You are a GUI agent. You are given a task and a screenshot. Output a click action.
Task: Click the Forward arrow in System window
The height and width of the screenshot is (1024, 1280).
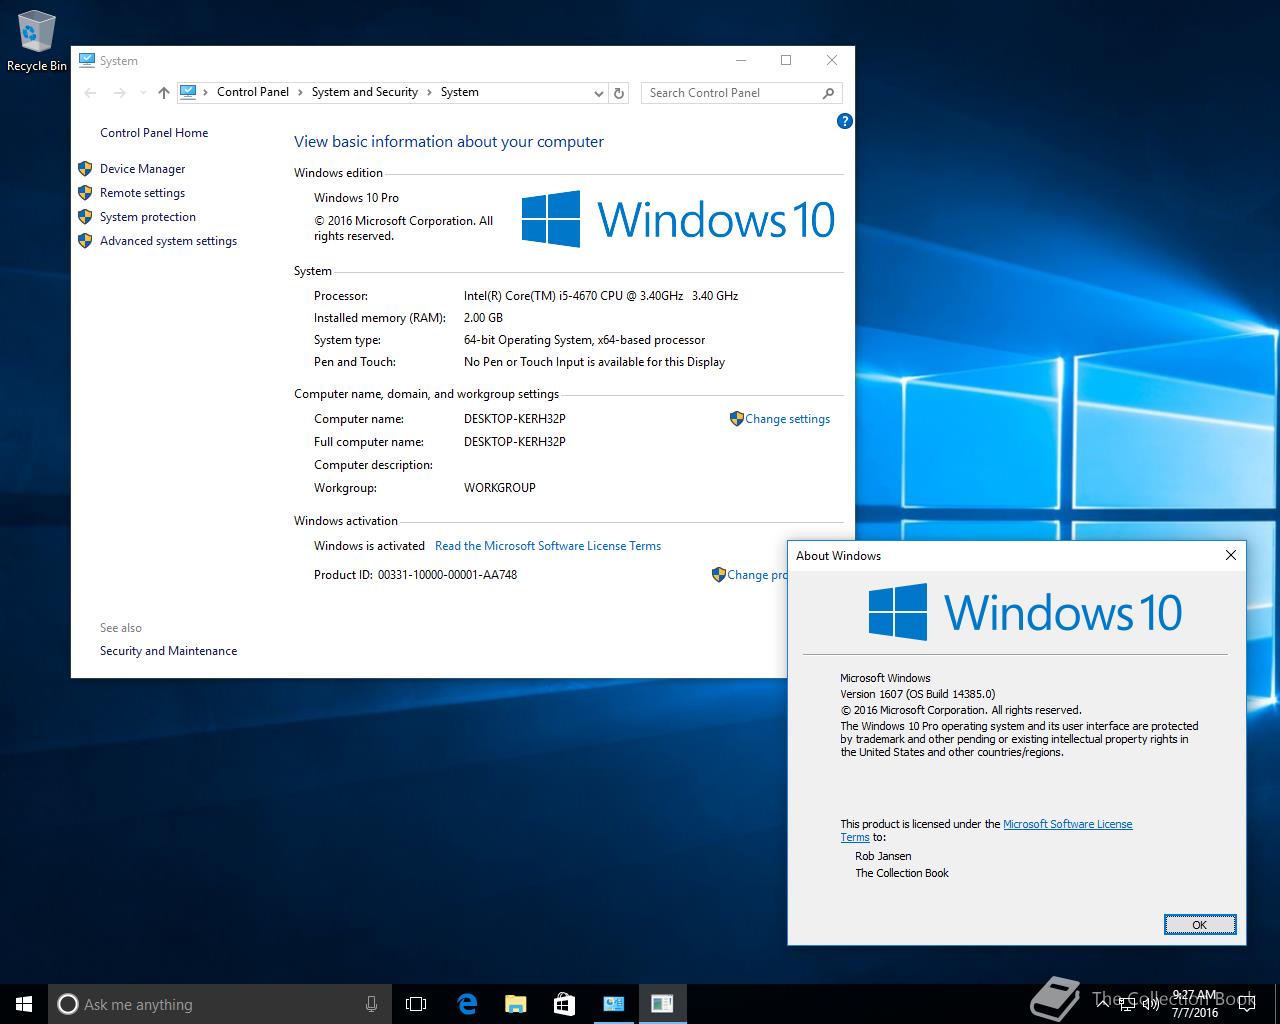[x=119, y=93]
